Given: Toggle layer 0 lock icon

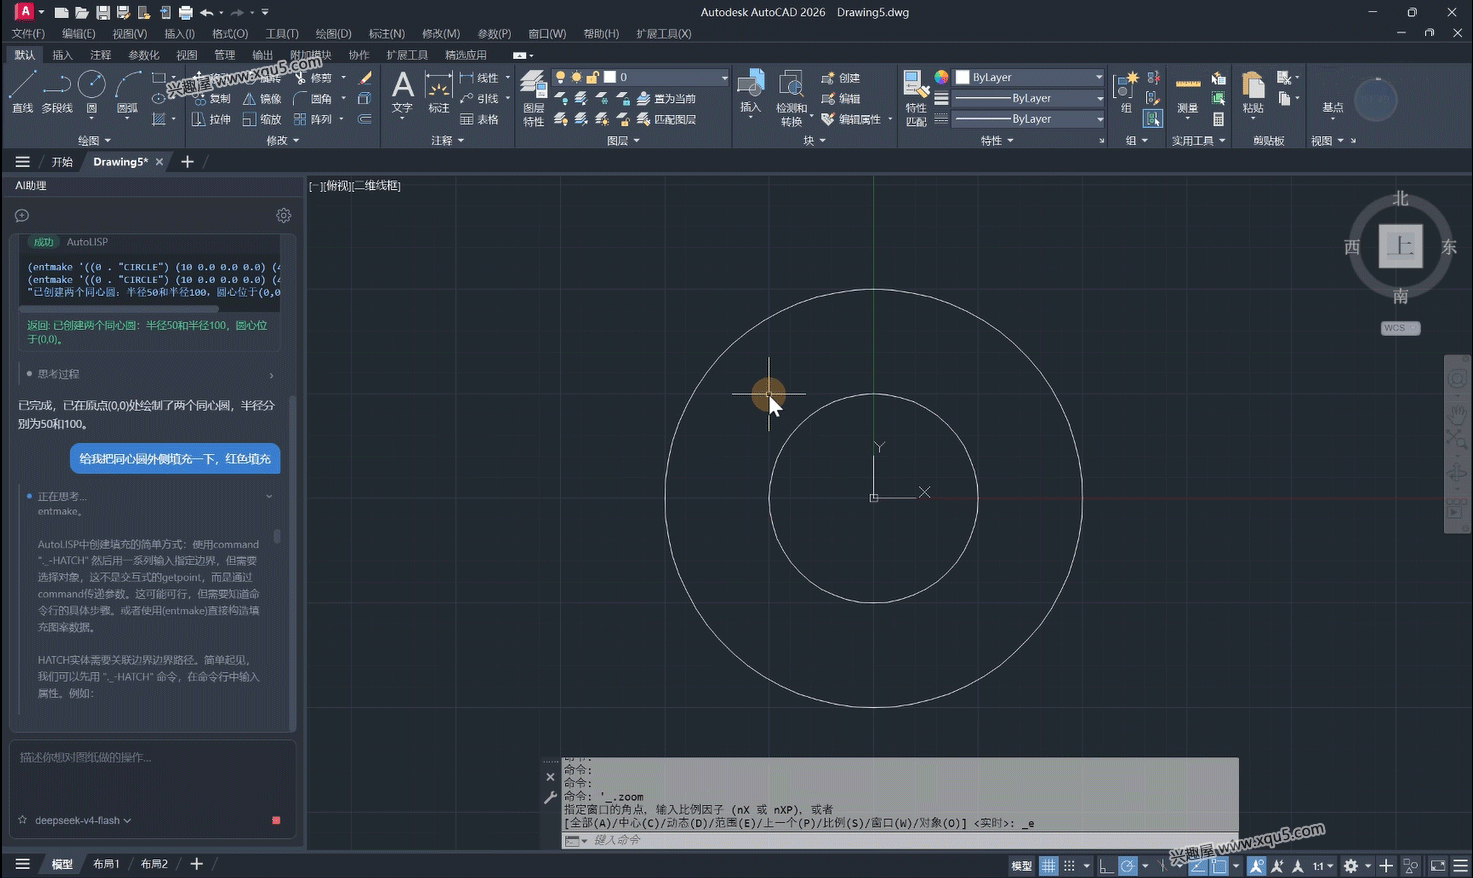Looking at the screenshot, I should (x=592, y=77).
